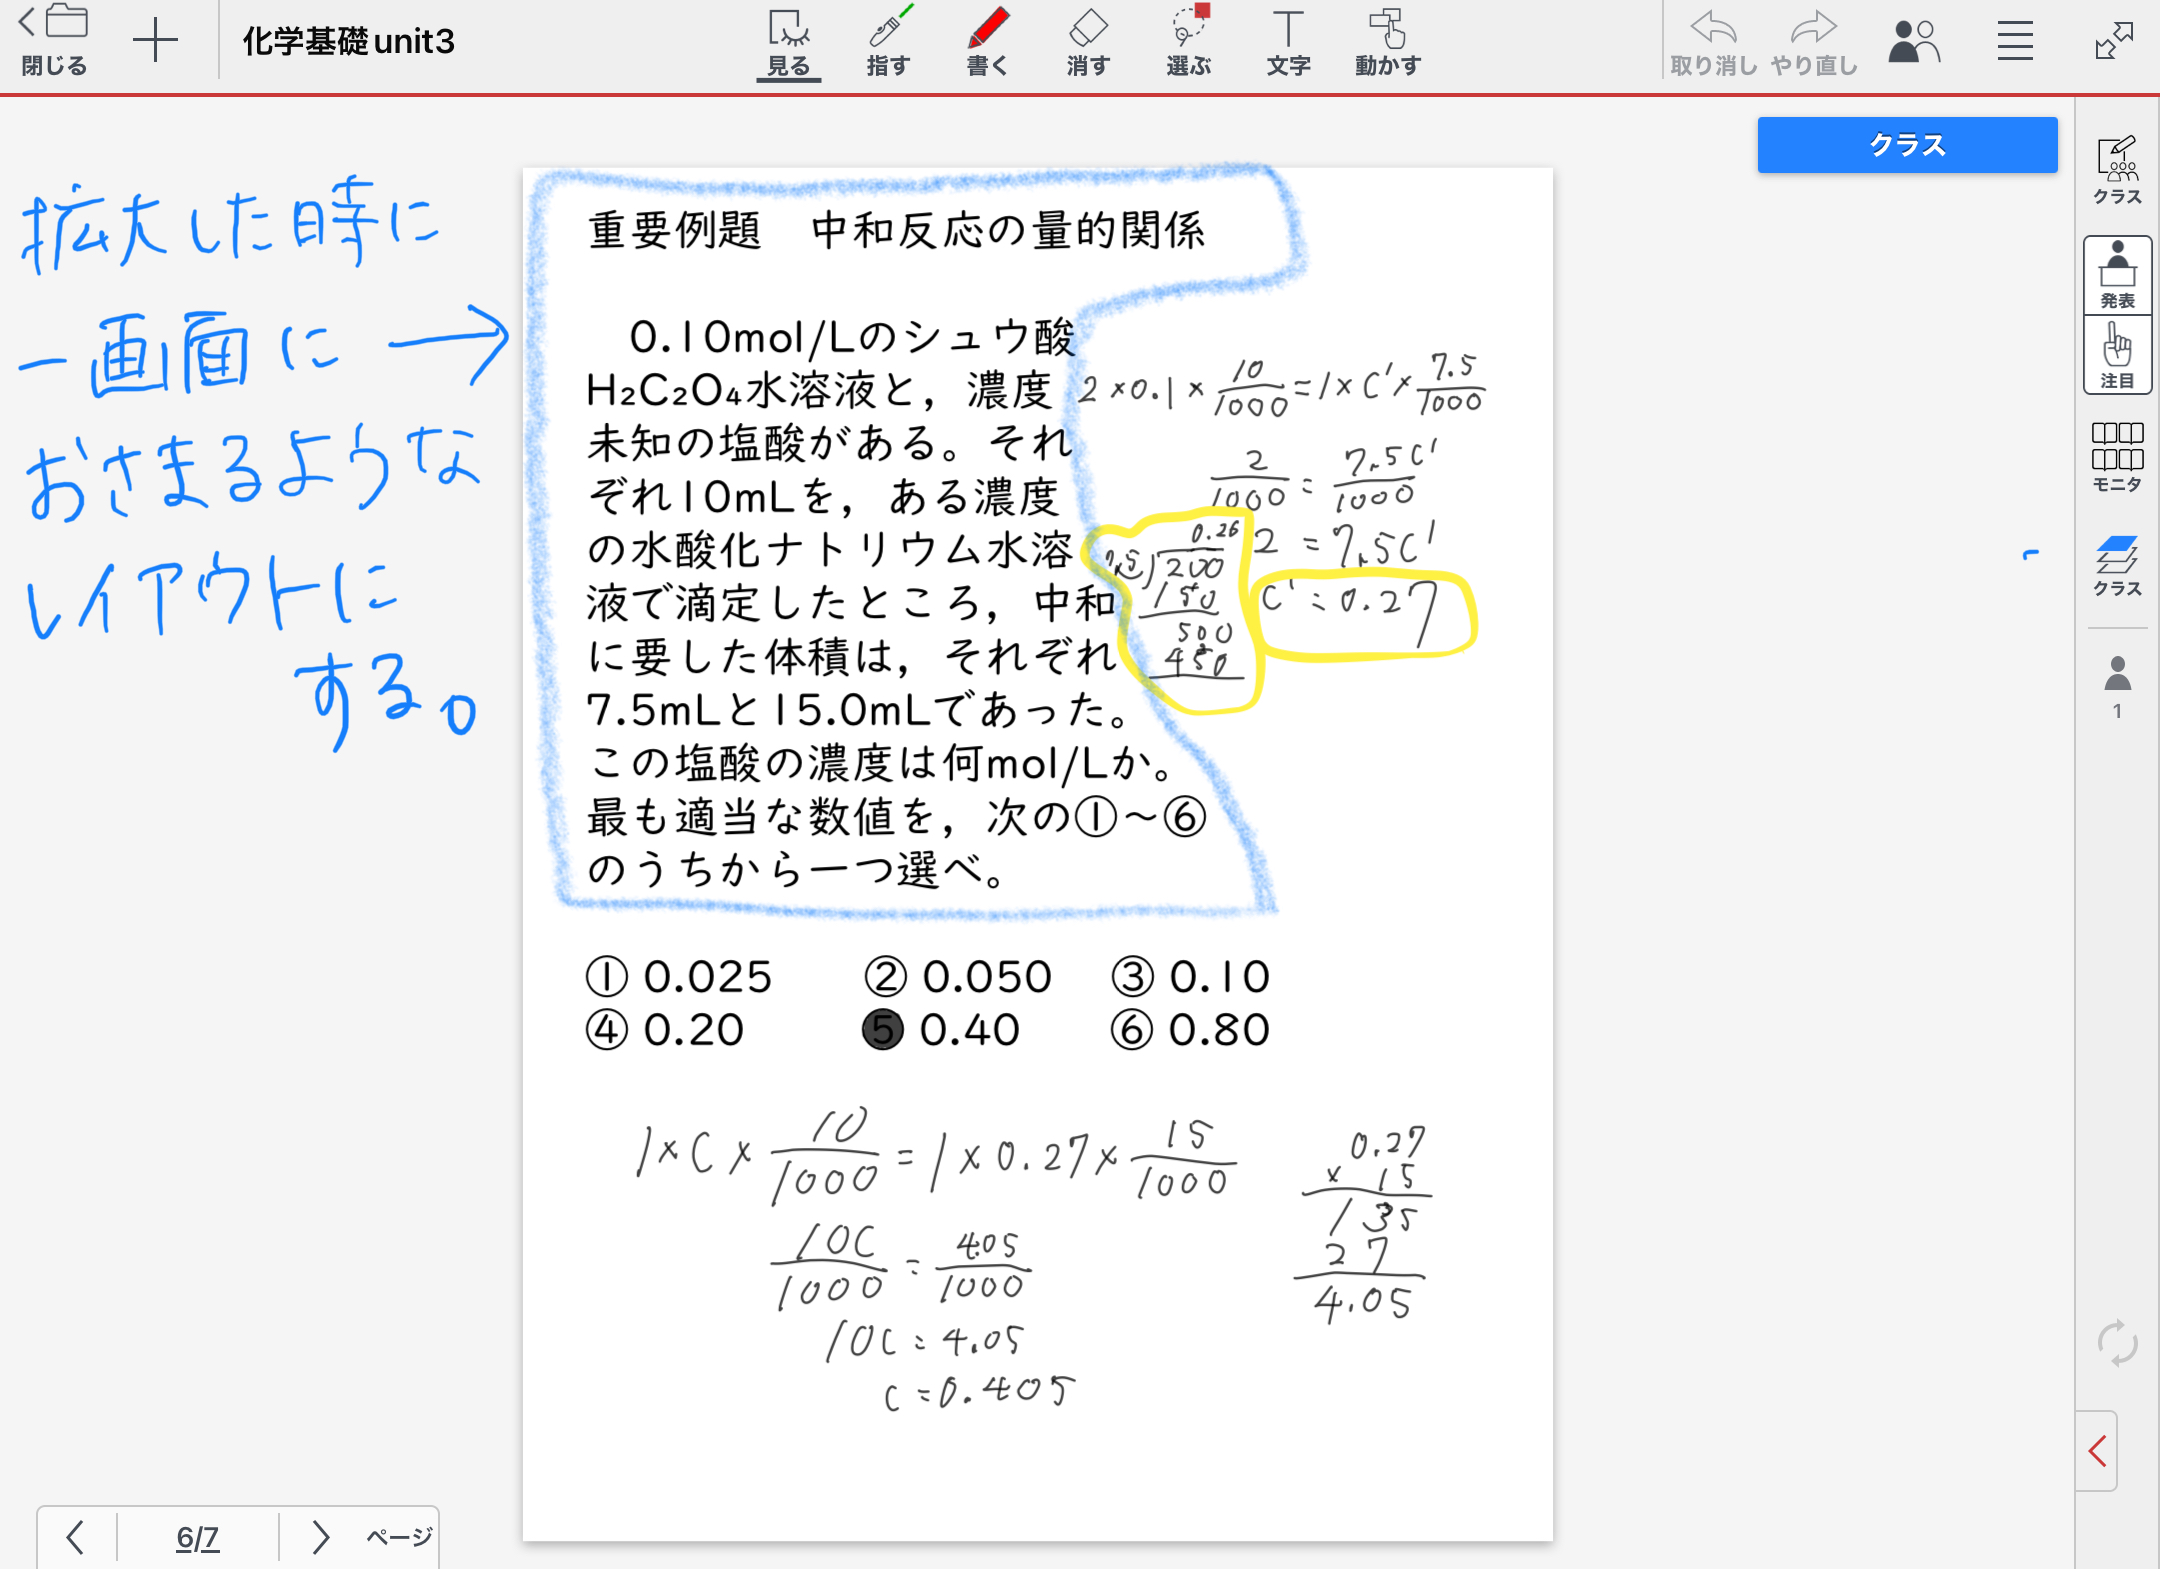
Task: Open the モニタ monitor grid view
Action: tap(2117, 457)
